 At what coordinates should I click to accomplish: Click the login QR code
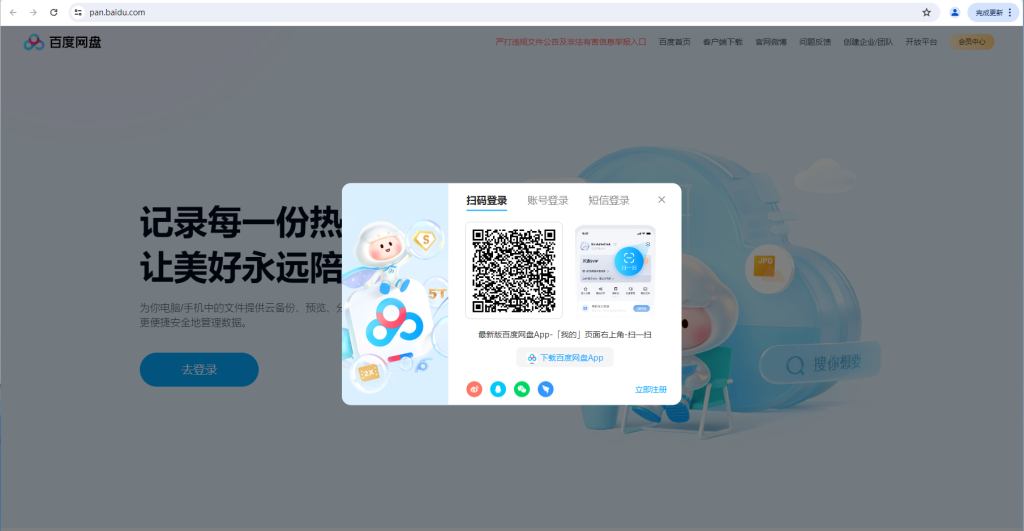click(x=514, y=270)
